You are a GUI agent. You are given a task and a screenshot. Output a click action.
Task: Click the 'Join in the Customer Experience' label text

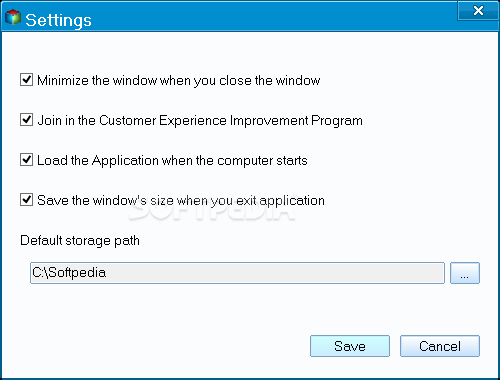coord(200,120)
